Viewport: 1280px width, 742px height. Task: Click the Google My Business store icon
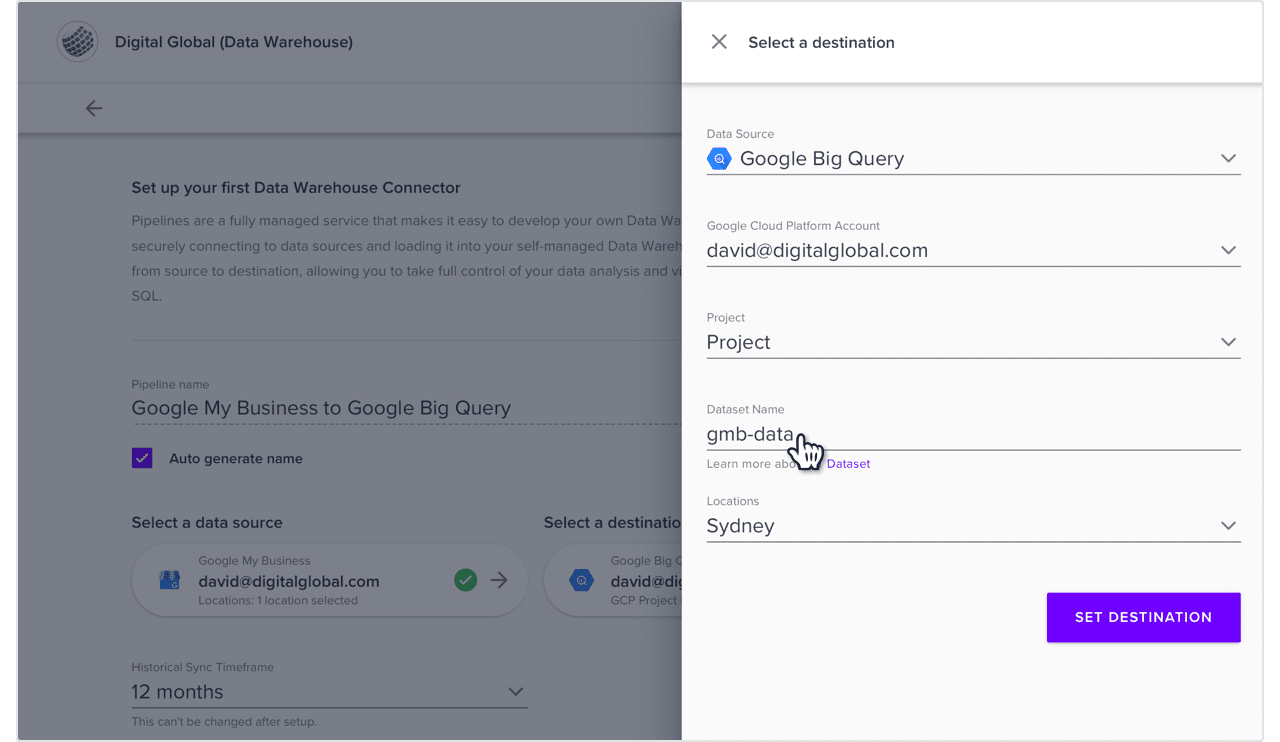point(170,581)
